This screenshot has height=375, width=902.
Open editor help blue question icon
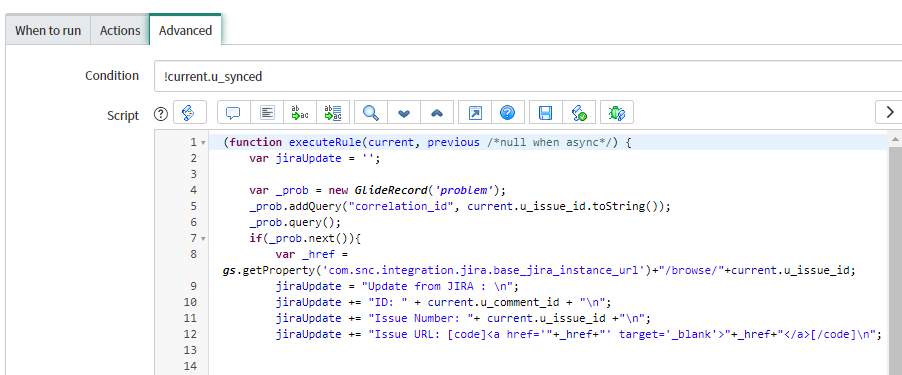pyautogui.click(x=507, y=112)
